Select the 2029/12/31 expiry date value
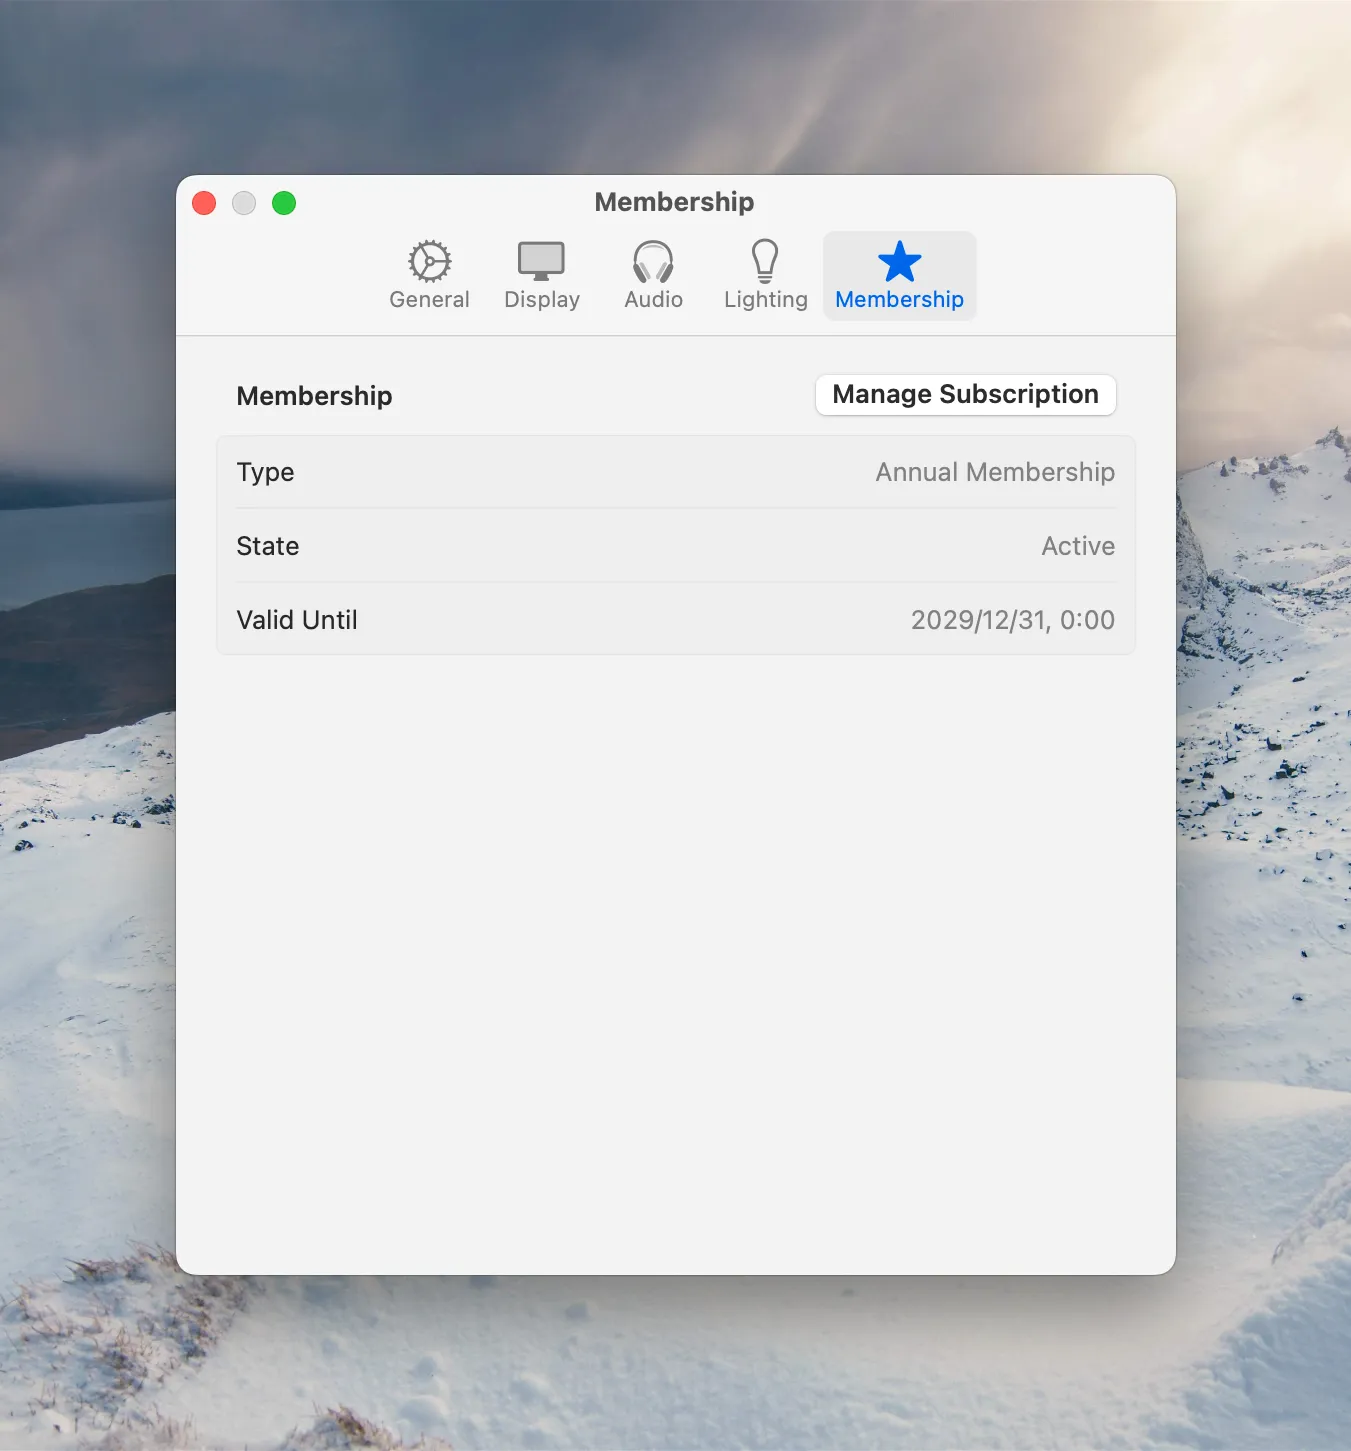The image size is (1351, 1451). point(1013,620)
